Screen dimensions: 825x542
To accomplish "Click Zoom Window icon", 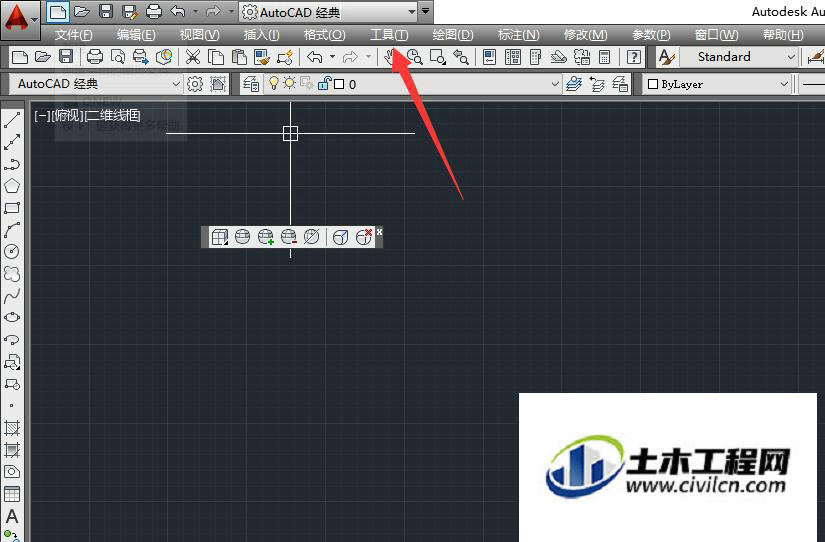I will point(438,57).
